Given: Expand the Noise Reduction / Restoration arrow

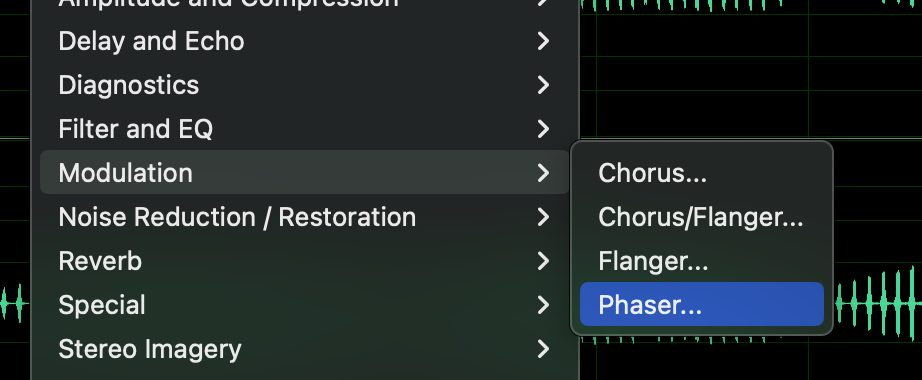Looking at the screenshot, I should (x=543, y=217).
